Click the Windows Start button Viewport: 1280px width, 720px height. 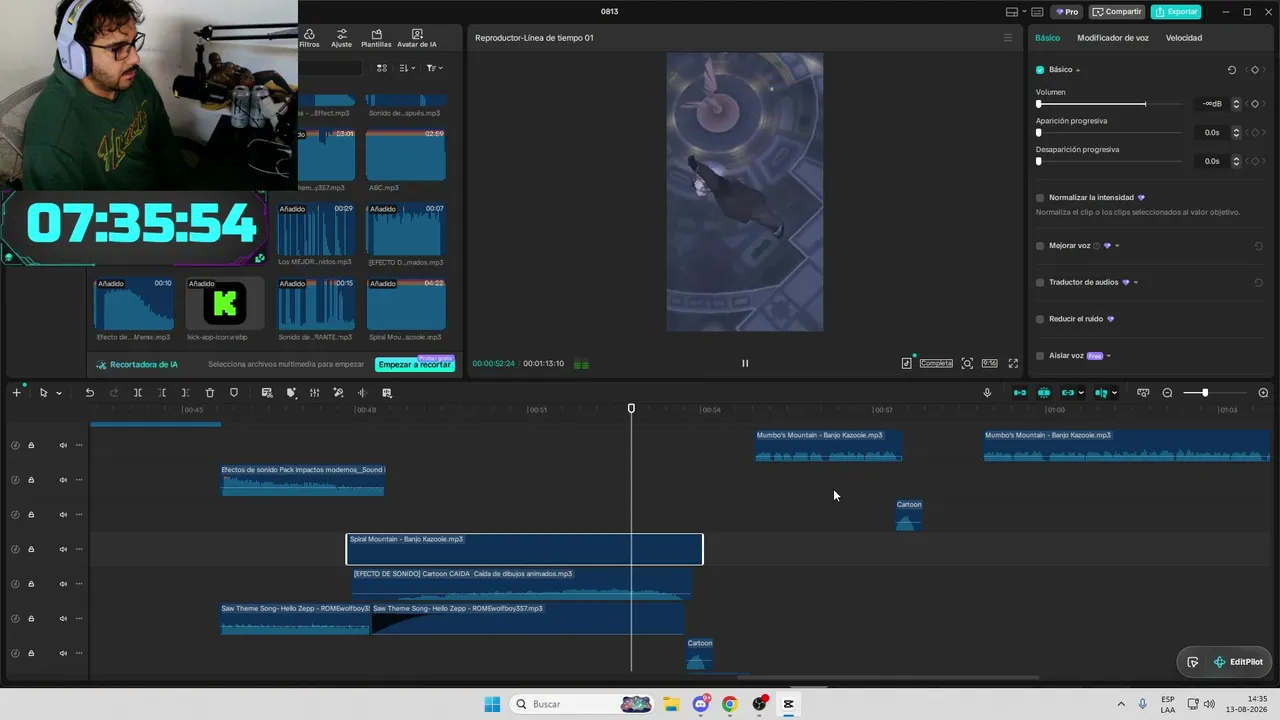pos(492,704)
